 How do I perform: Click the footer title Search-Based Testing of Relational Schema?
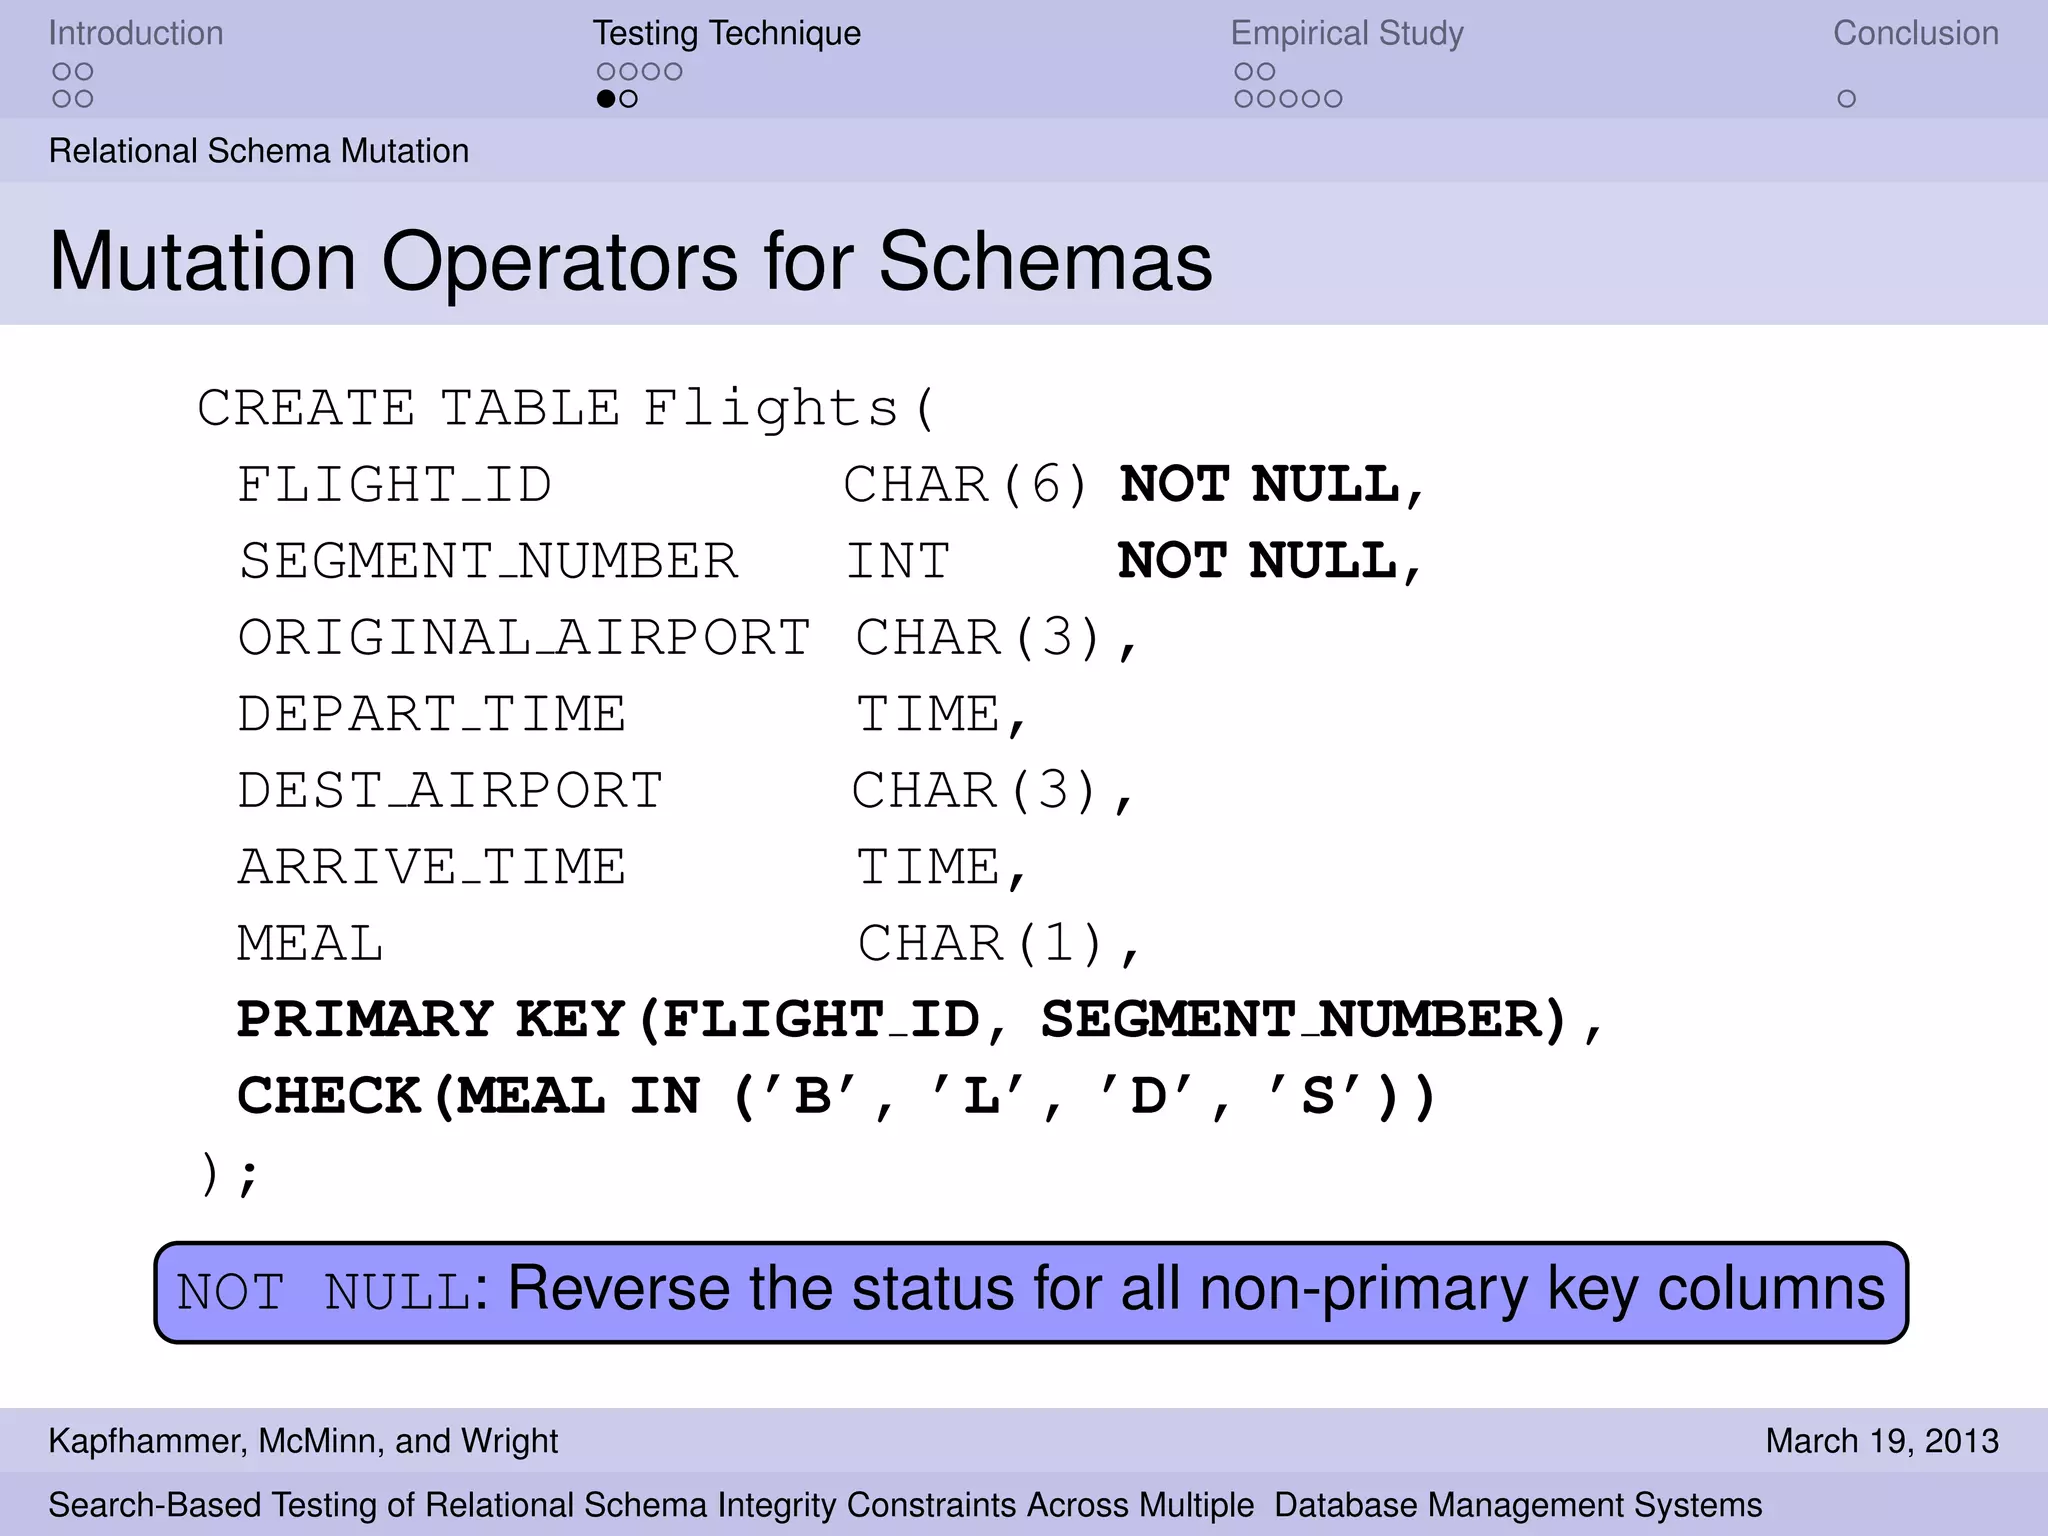click(905, 1505)
